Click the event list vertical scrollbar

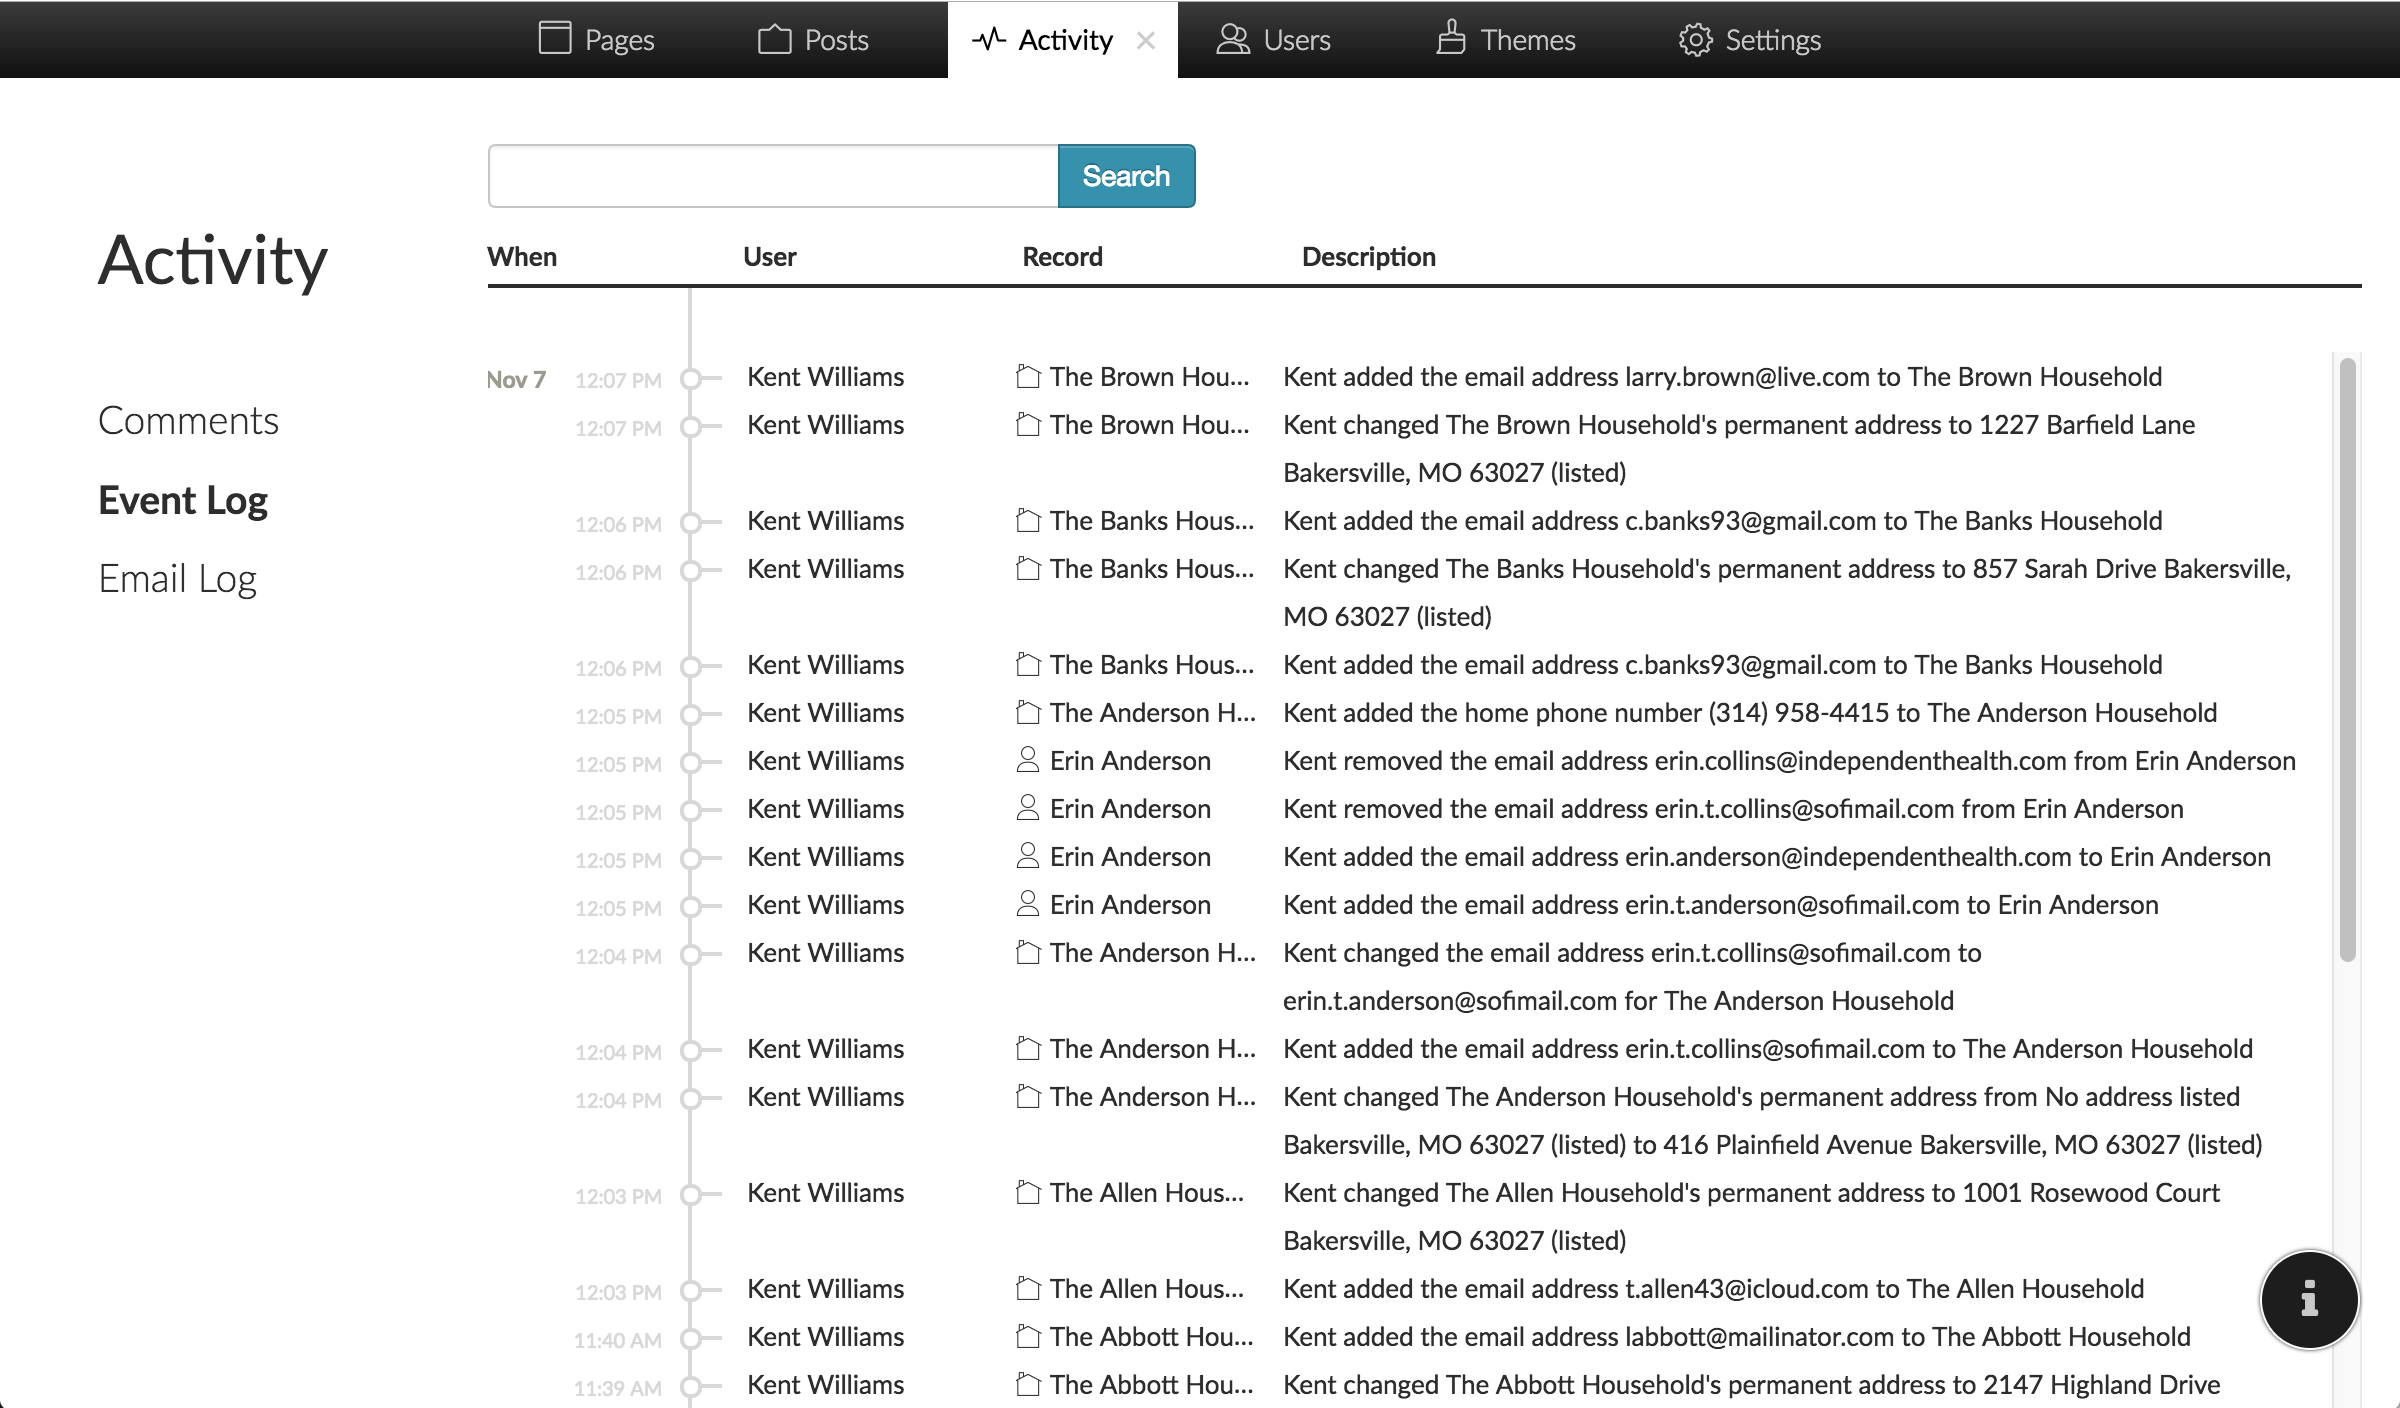(2347, 660)
